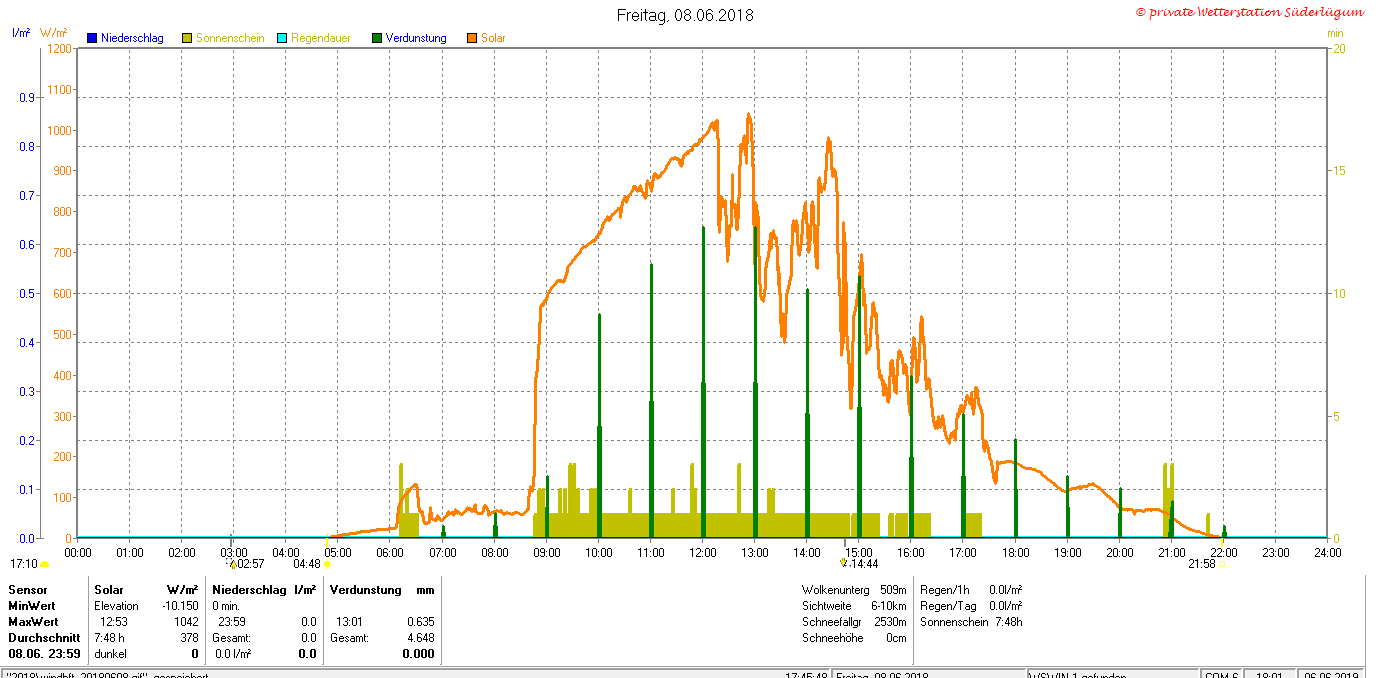
Task: Click the 17:10 marker dot
Action: 44,564
